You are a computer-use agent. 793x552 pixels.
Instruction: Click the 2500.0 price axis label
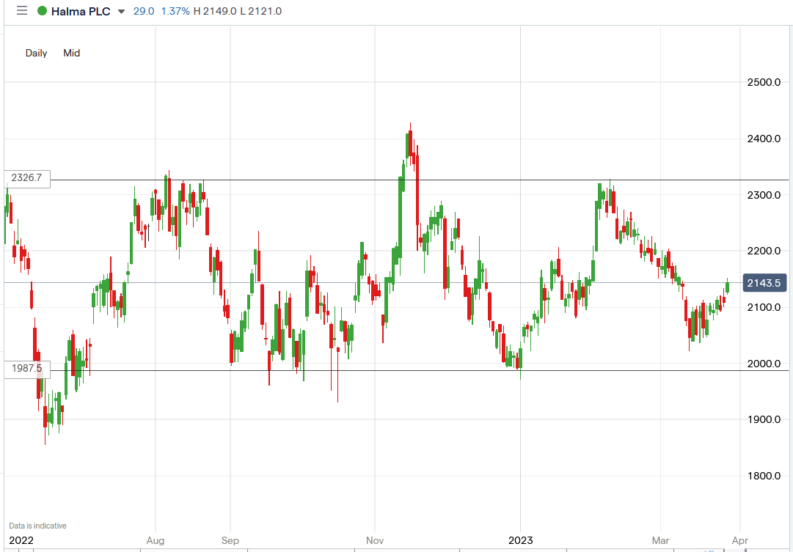[764, 82]
